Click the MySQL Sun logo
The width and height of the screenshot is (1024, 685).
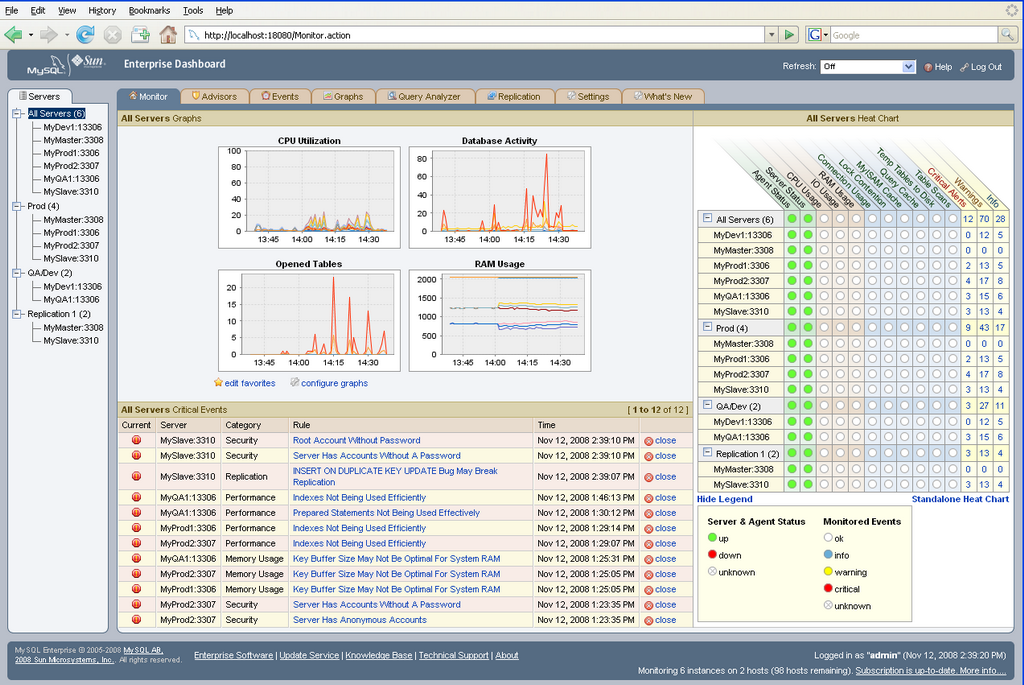(x=65, y=64)
